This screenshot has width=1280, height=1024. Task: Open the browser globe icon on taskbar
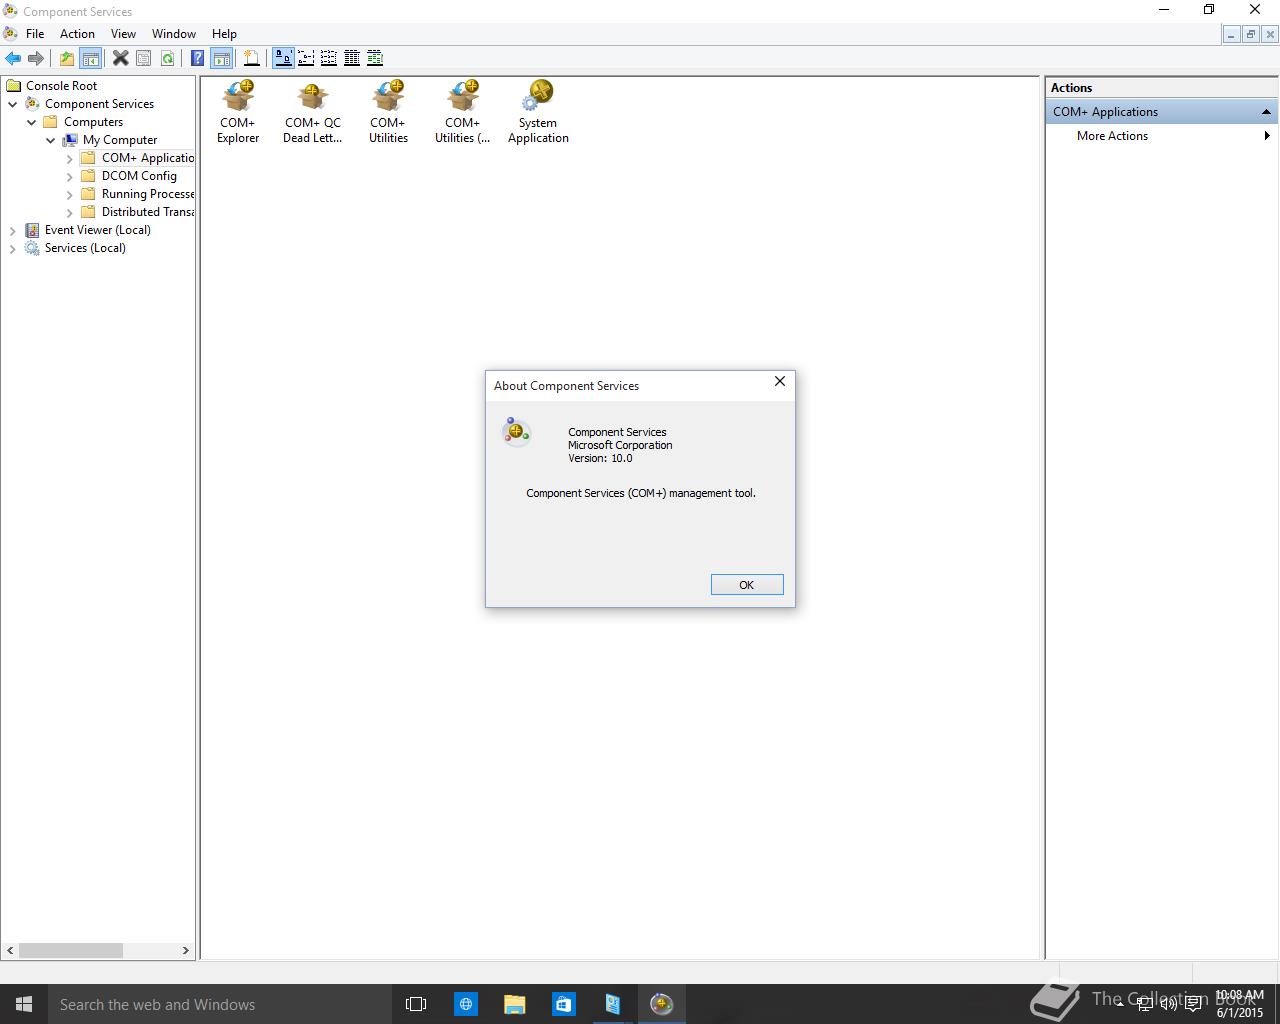[x=466, y=1004]
